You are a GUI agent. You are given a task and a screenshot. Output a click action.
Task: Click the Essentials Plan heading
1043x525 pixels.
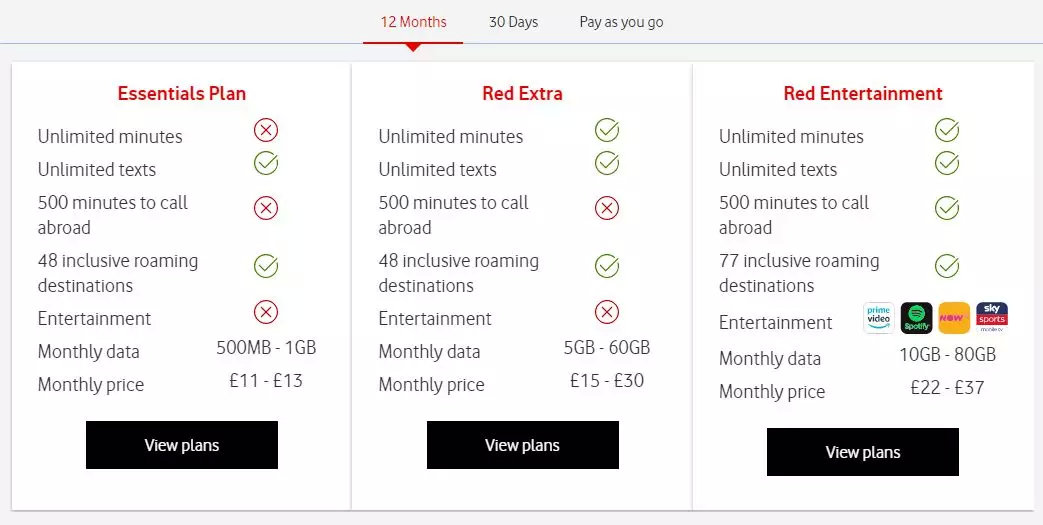(182, 94)
